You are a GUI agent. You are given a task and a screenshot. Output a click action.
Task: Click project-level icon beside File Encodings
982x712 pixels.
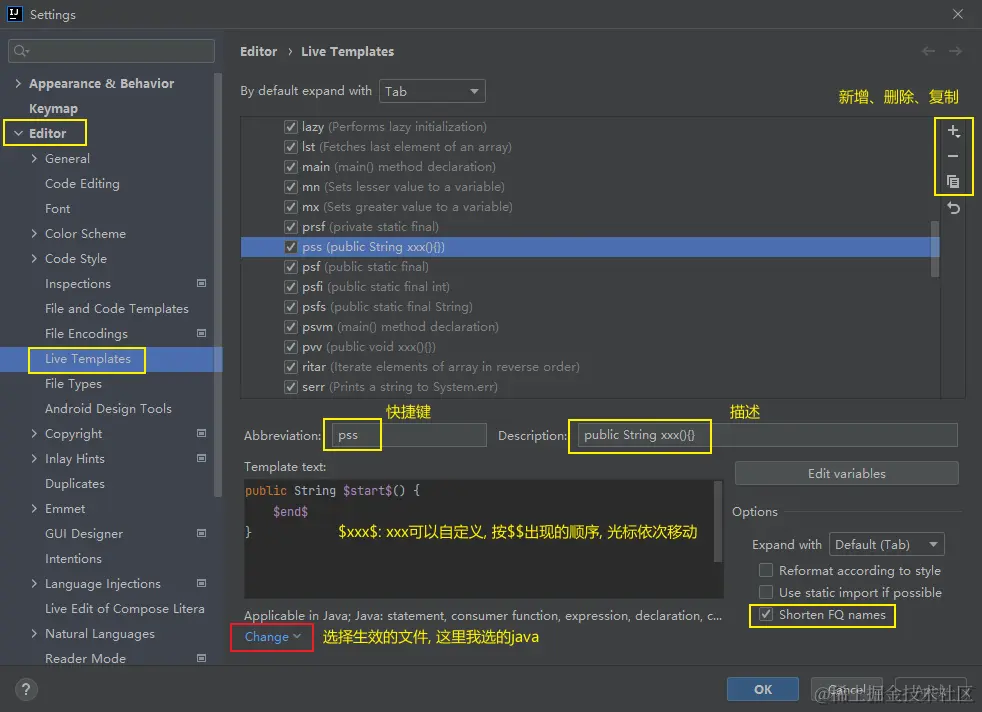202,333
